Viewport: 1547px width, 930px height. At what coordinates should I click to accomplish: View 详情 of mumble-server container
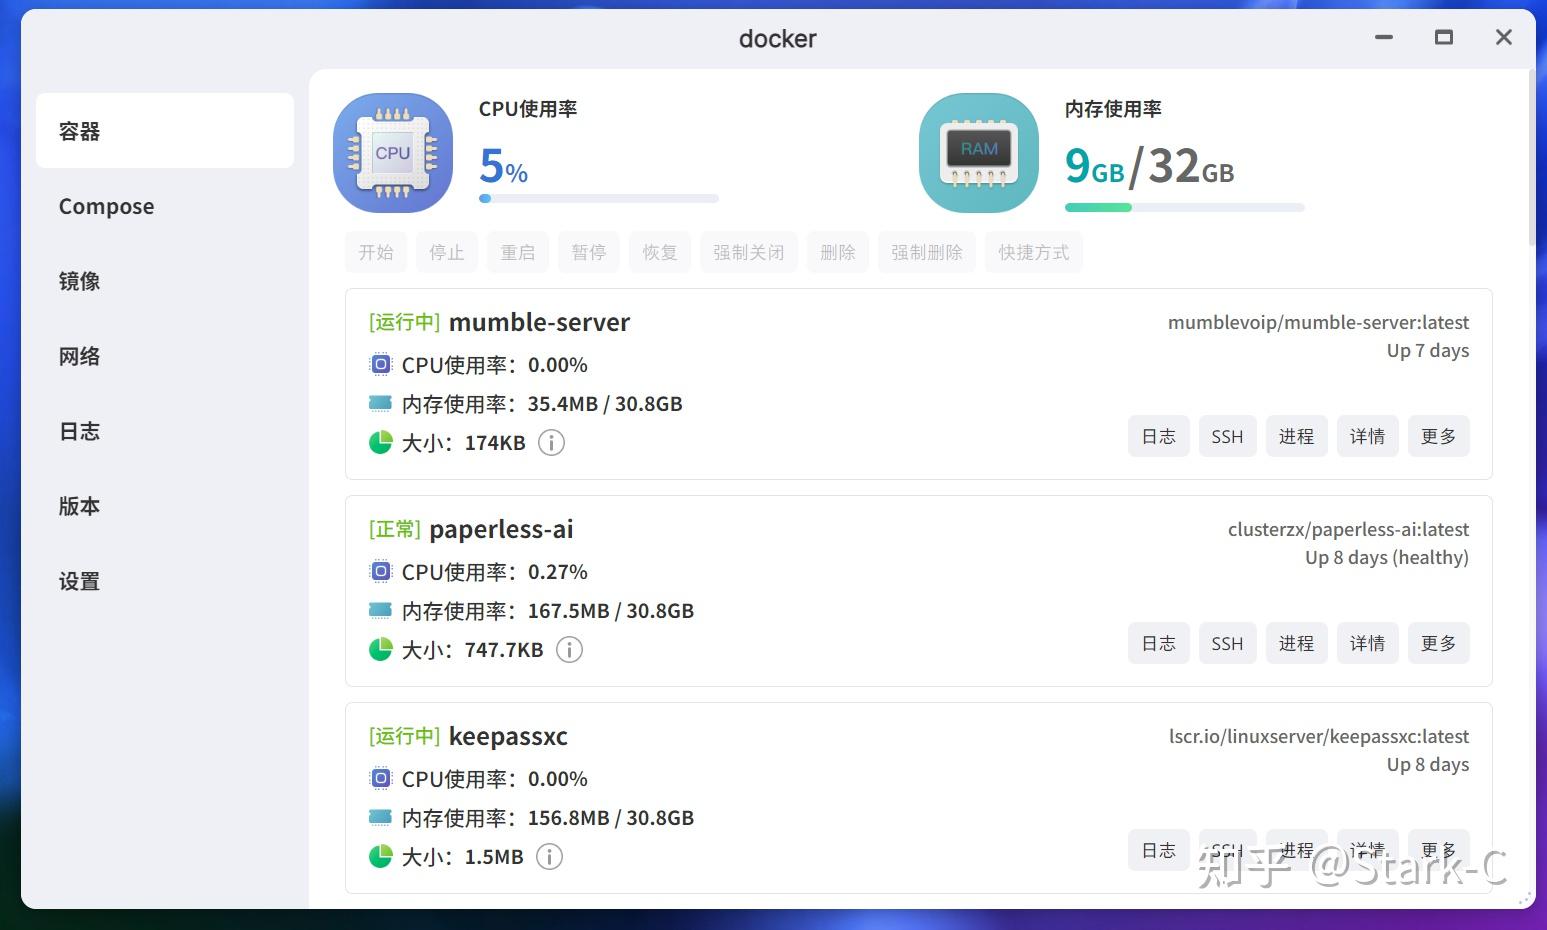(x=1367, y=435)
